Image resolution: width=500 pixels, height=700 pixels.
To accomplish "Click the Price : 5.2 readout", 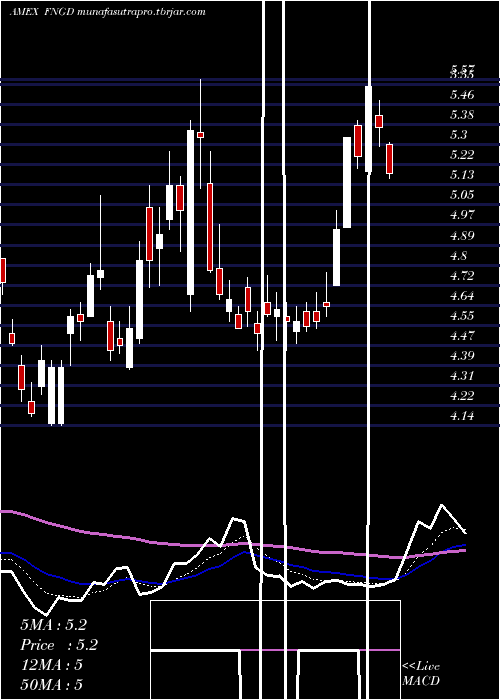I will pyautogui.click(x=59, y=645).
